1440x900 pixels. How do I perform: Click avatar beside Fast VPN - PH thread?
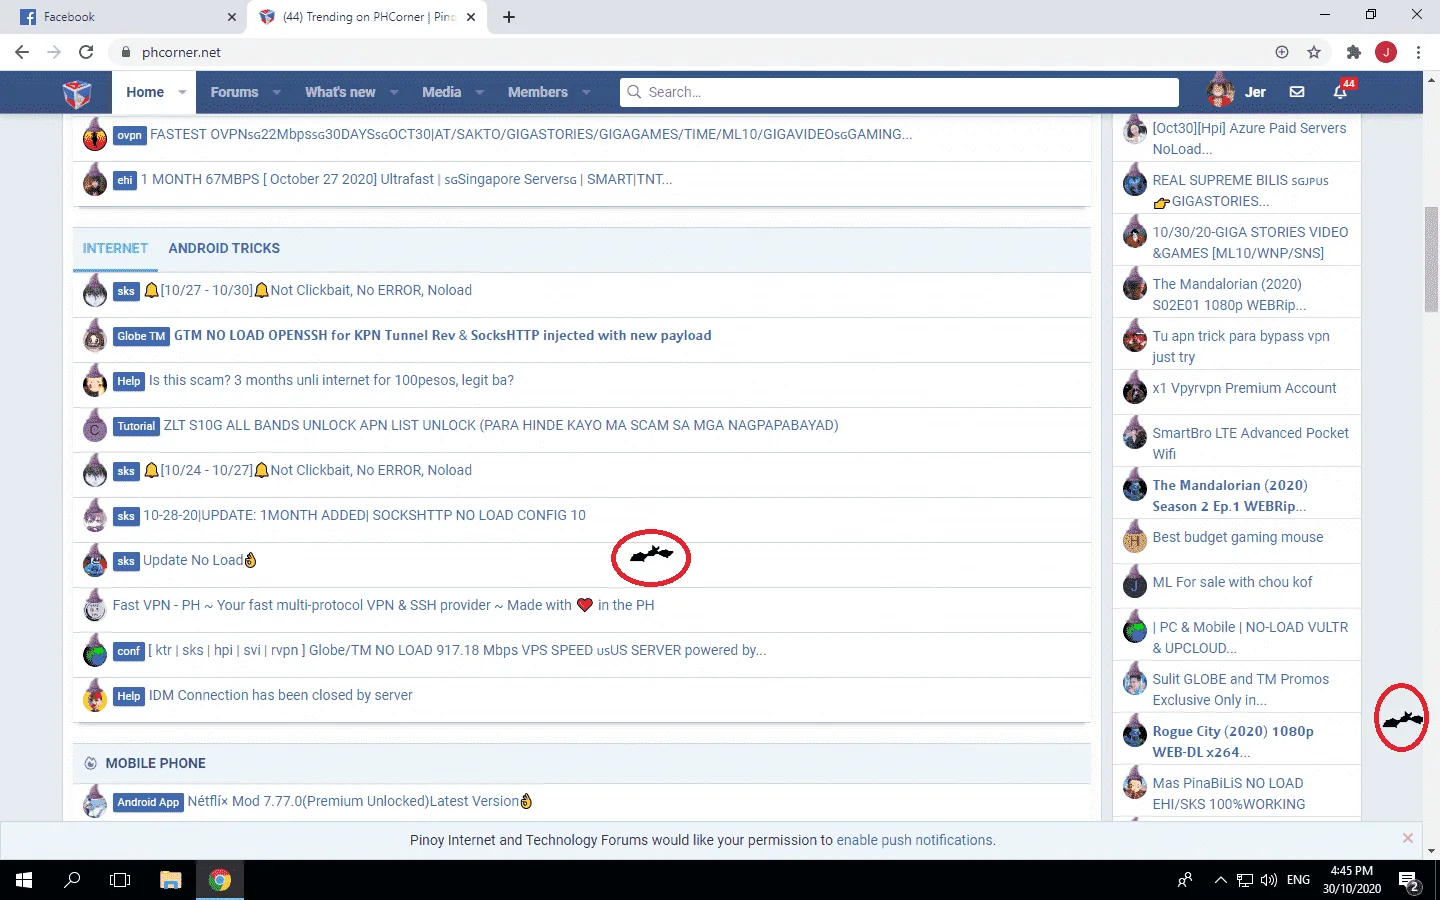pos(95,606)
